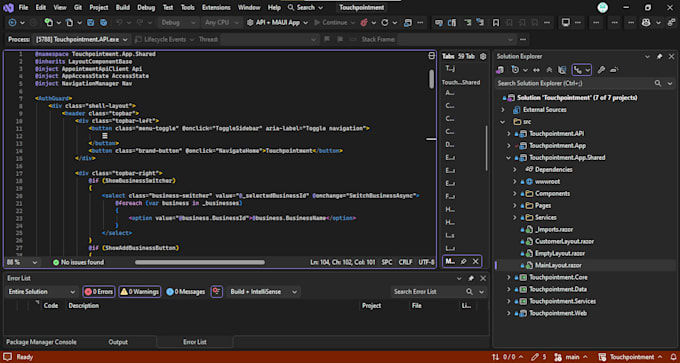Click the editor horizontal scrollbar
680x363 pixels.
199,262
